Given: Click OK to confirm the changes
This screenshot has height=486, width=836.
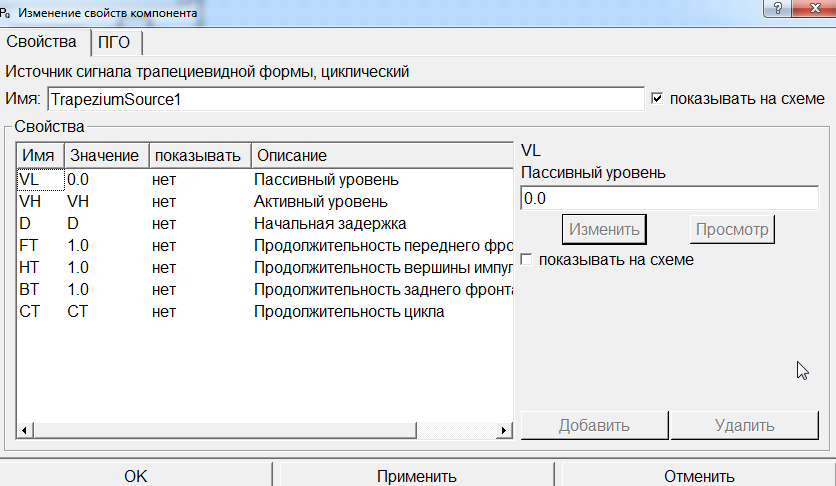Looking at the screenshot, I should coord(136,476).
